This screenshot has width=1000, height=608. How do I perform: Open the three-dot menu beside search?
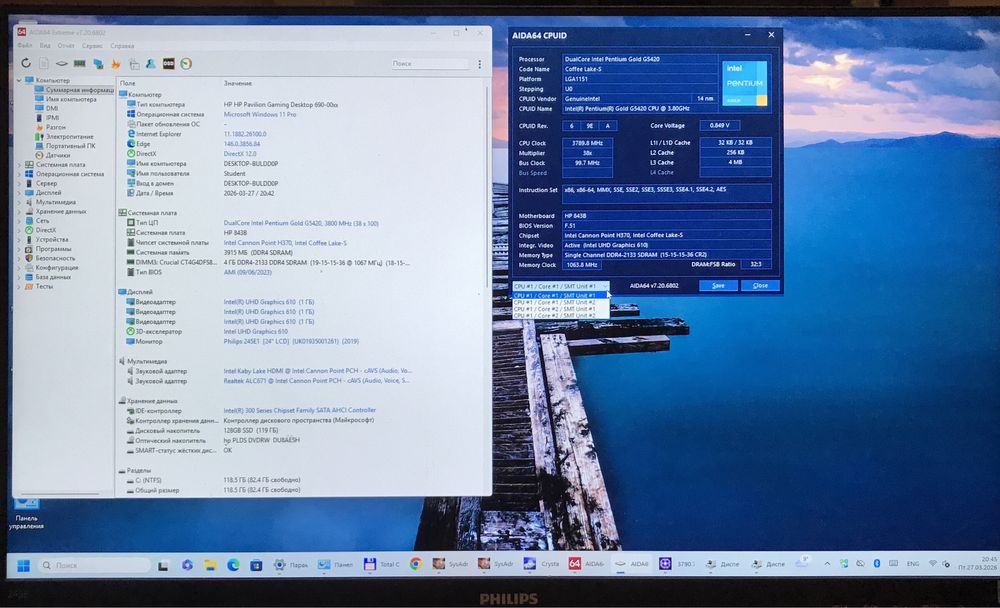480,64
